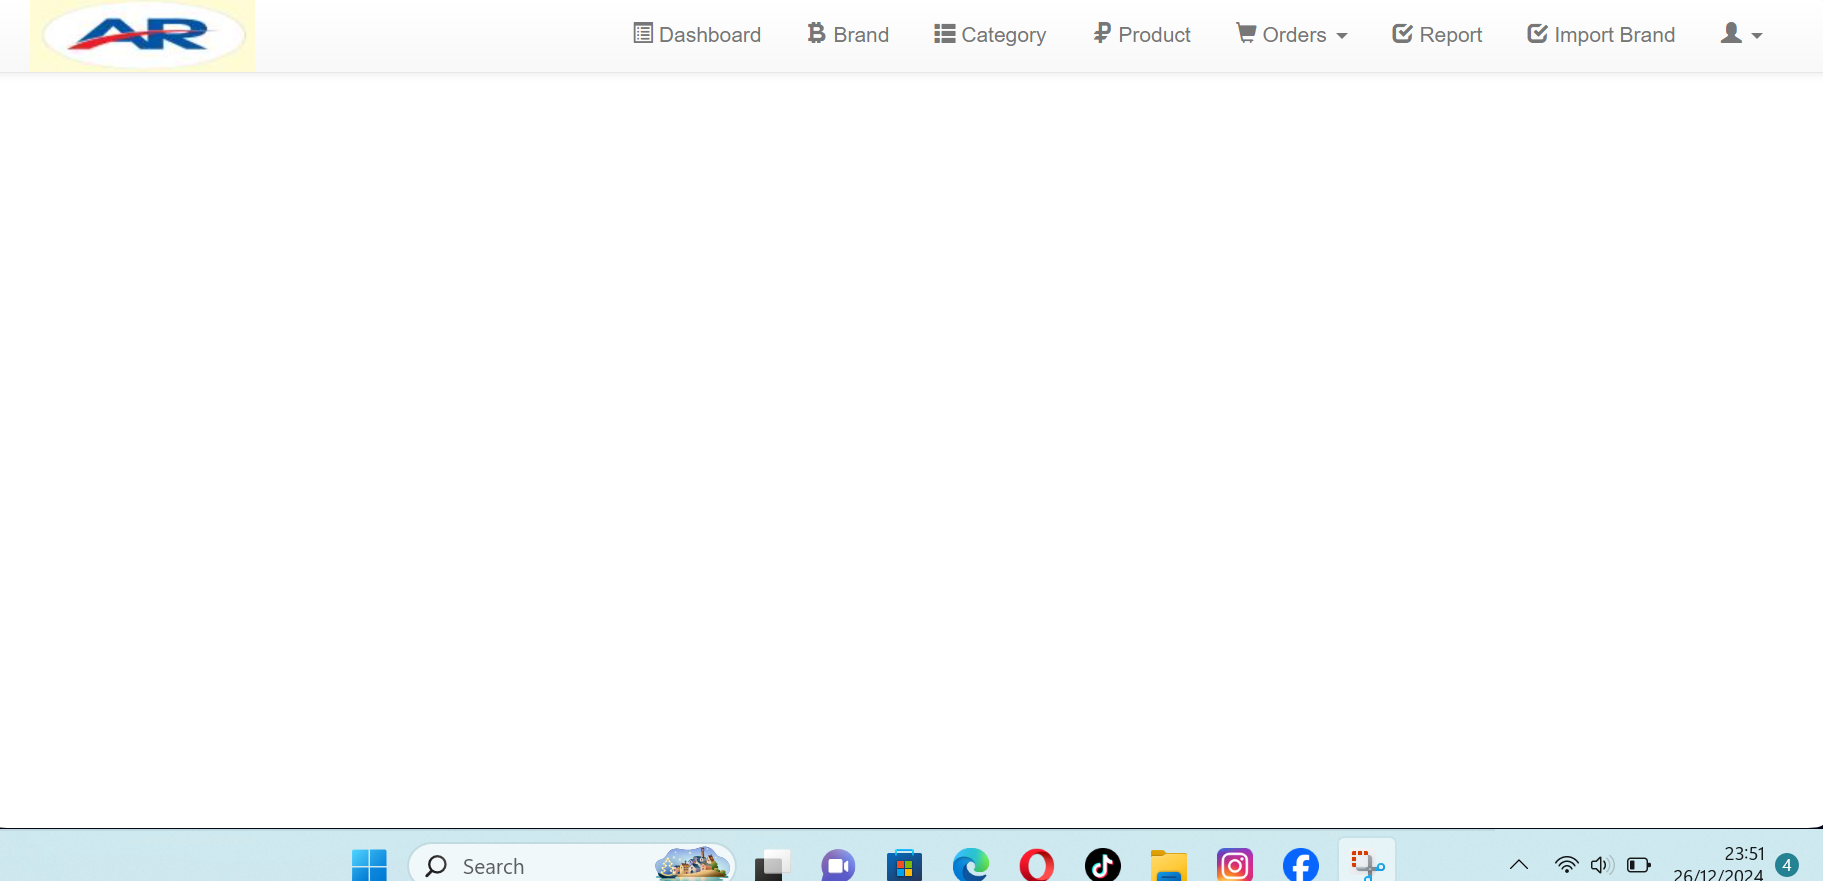The image size is (1823, 881).
Task: Open the Dashboard page
Action: tap(697, 35)
